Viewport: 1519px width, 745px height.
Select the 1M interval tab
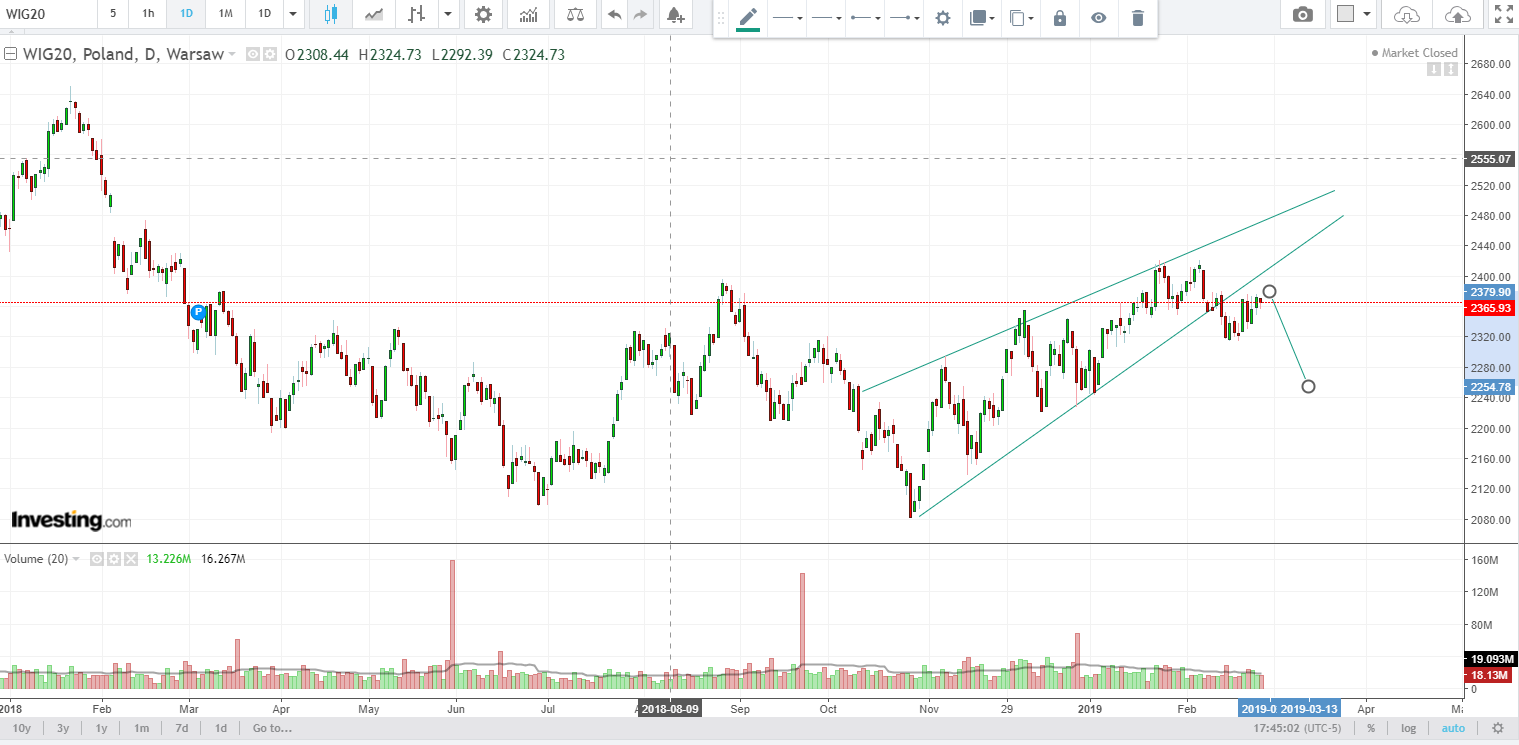pos(225,14)
